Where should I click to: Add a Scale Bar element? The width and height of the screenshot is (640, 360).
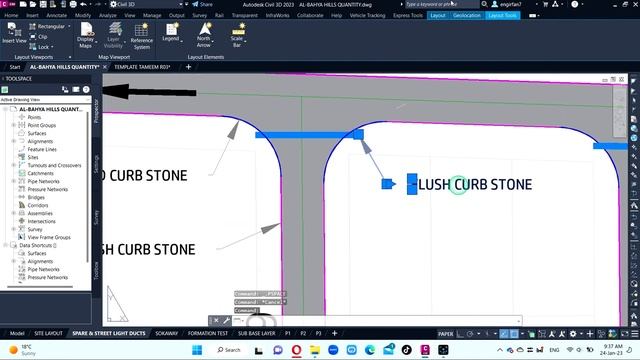pos(237,36)
